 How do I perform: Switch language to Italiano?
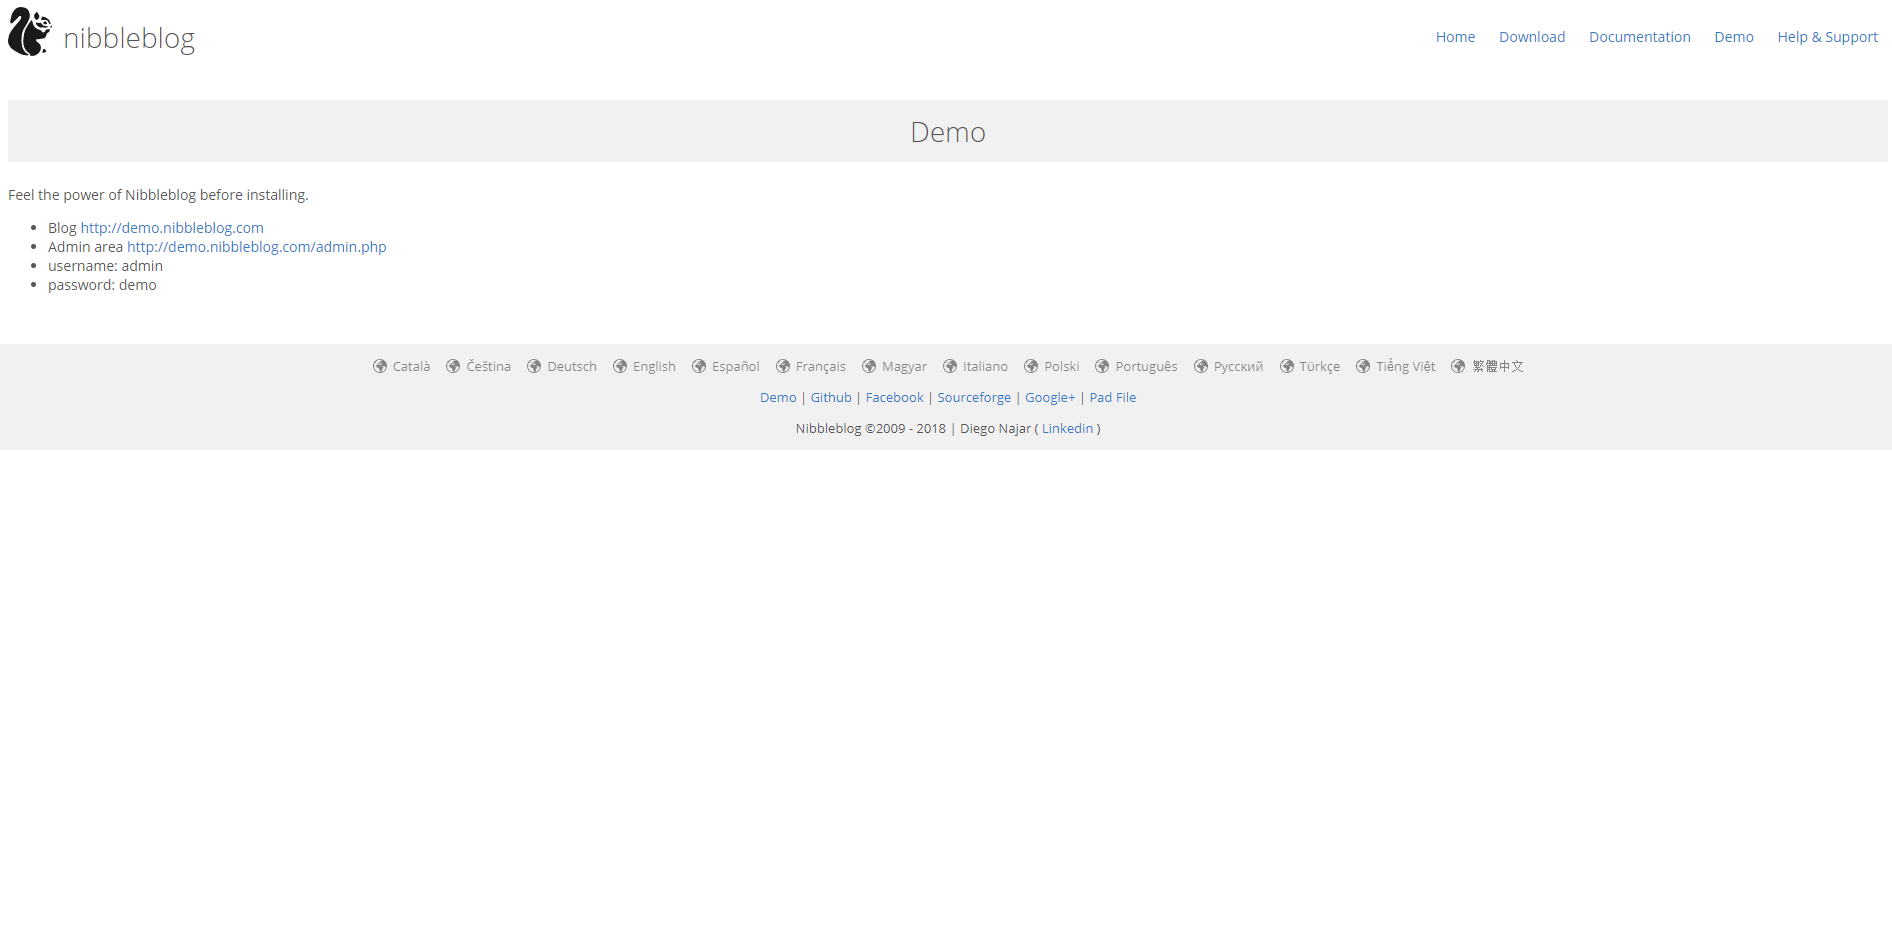(985, 367)
